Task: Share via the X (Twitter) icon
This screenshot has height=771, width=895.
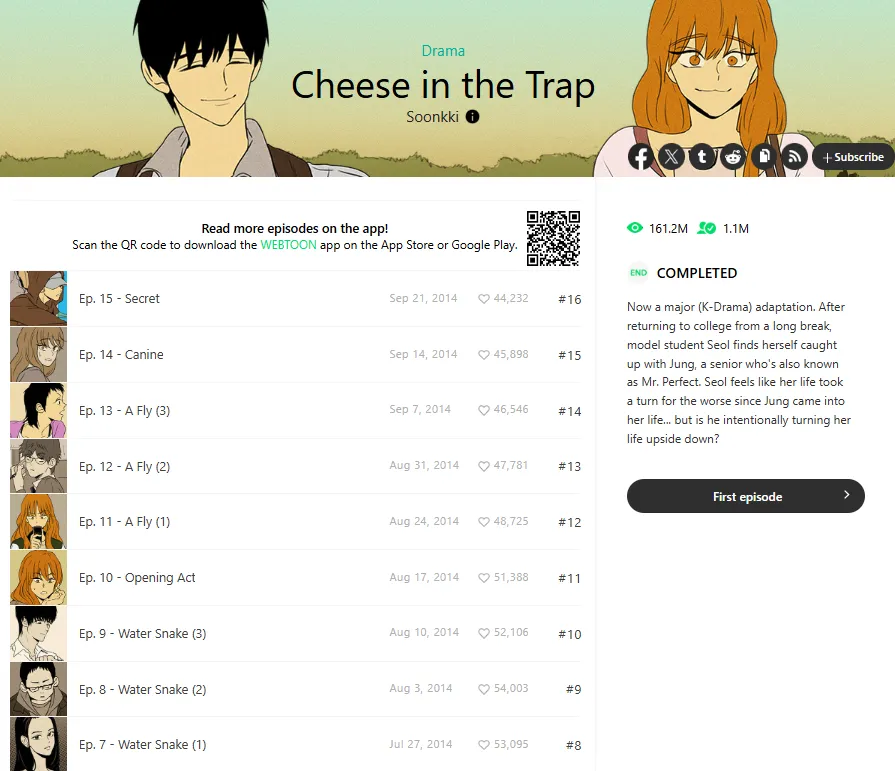Action: (x=672, y=157)
